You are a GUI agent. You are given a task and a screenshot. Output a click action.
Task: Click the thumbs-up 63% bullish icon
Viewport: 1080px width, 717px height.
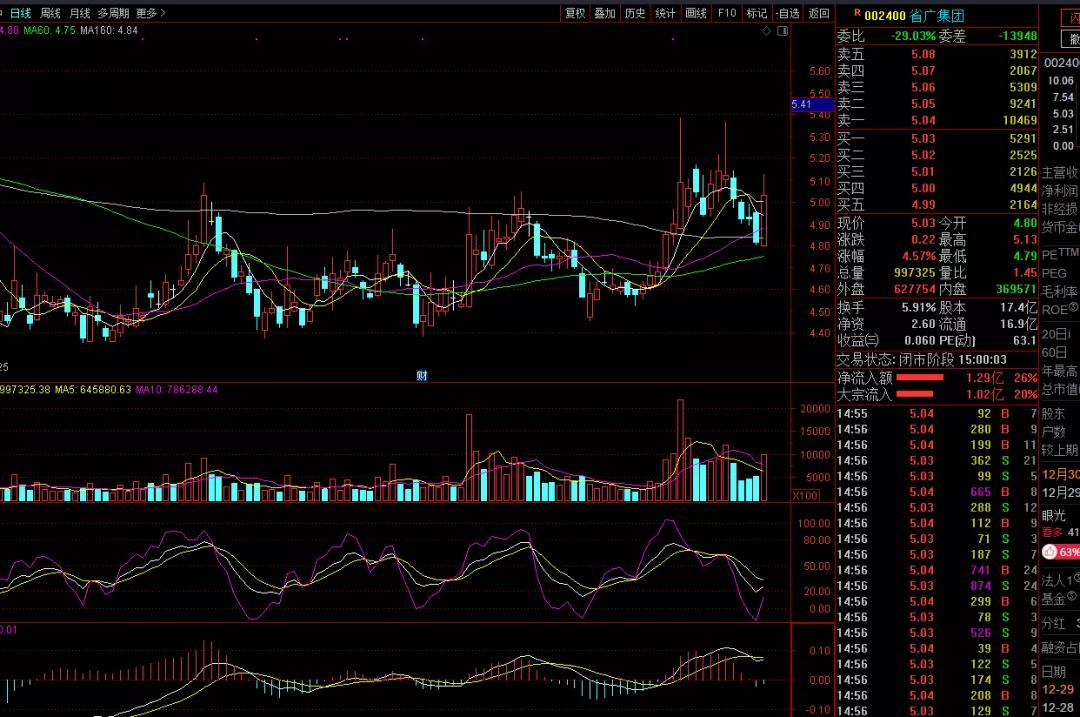point(1049,552)
